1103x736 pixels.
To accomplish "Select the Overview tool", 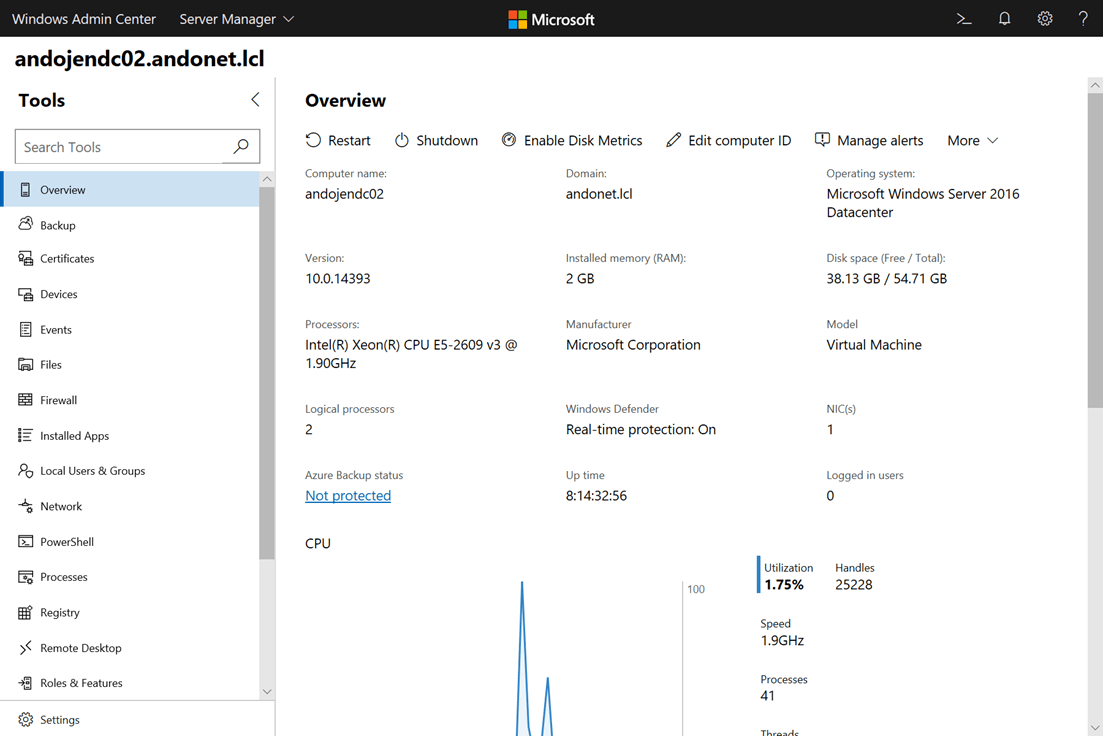I will (x=131, y=189).
